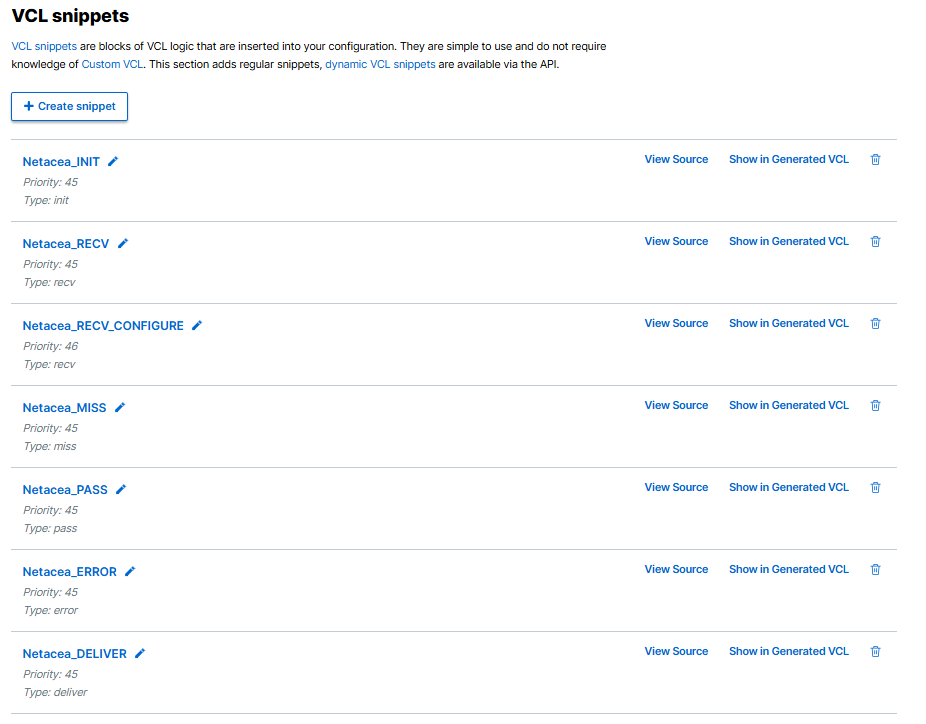Click the edit pencil next to Netacea_ERROR
The image size is (926, 724).
pos(130,571)
